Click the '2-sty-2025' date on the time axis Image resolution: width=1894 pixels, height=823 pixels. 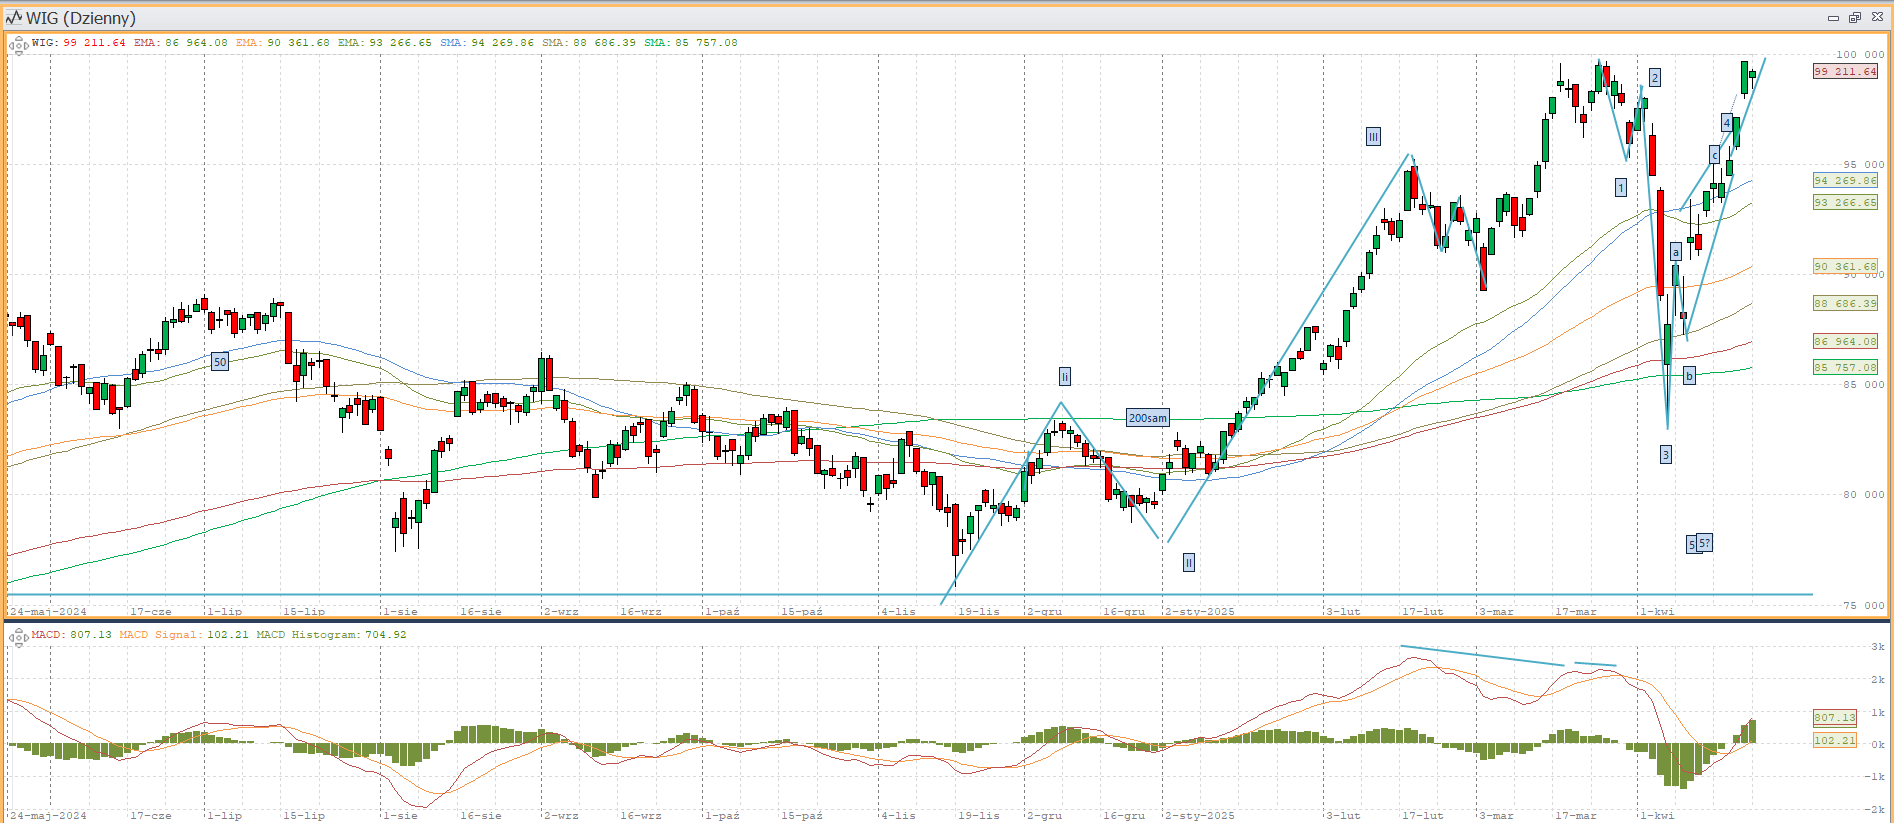(1199, 611)
